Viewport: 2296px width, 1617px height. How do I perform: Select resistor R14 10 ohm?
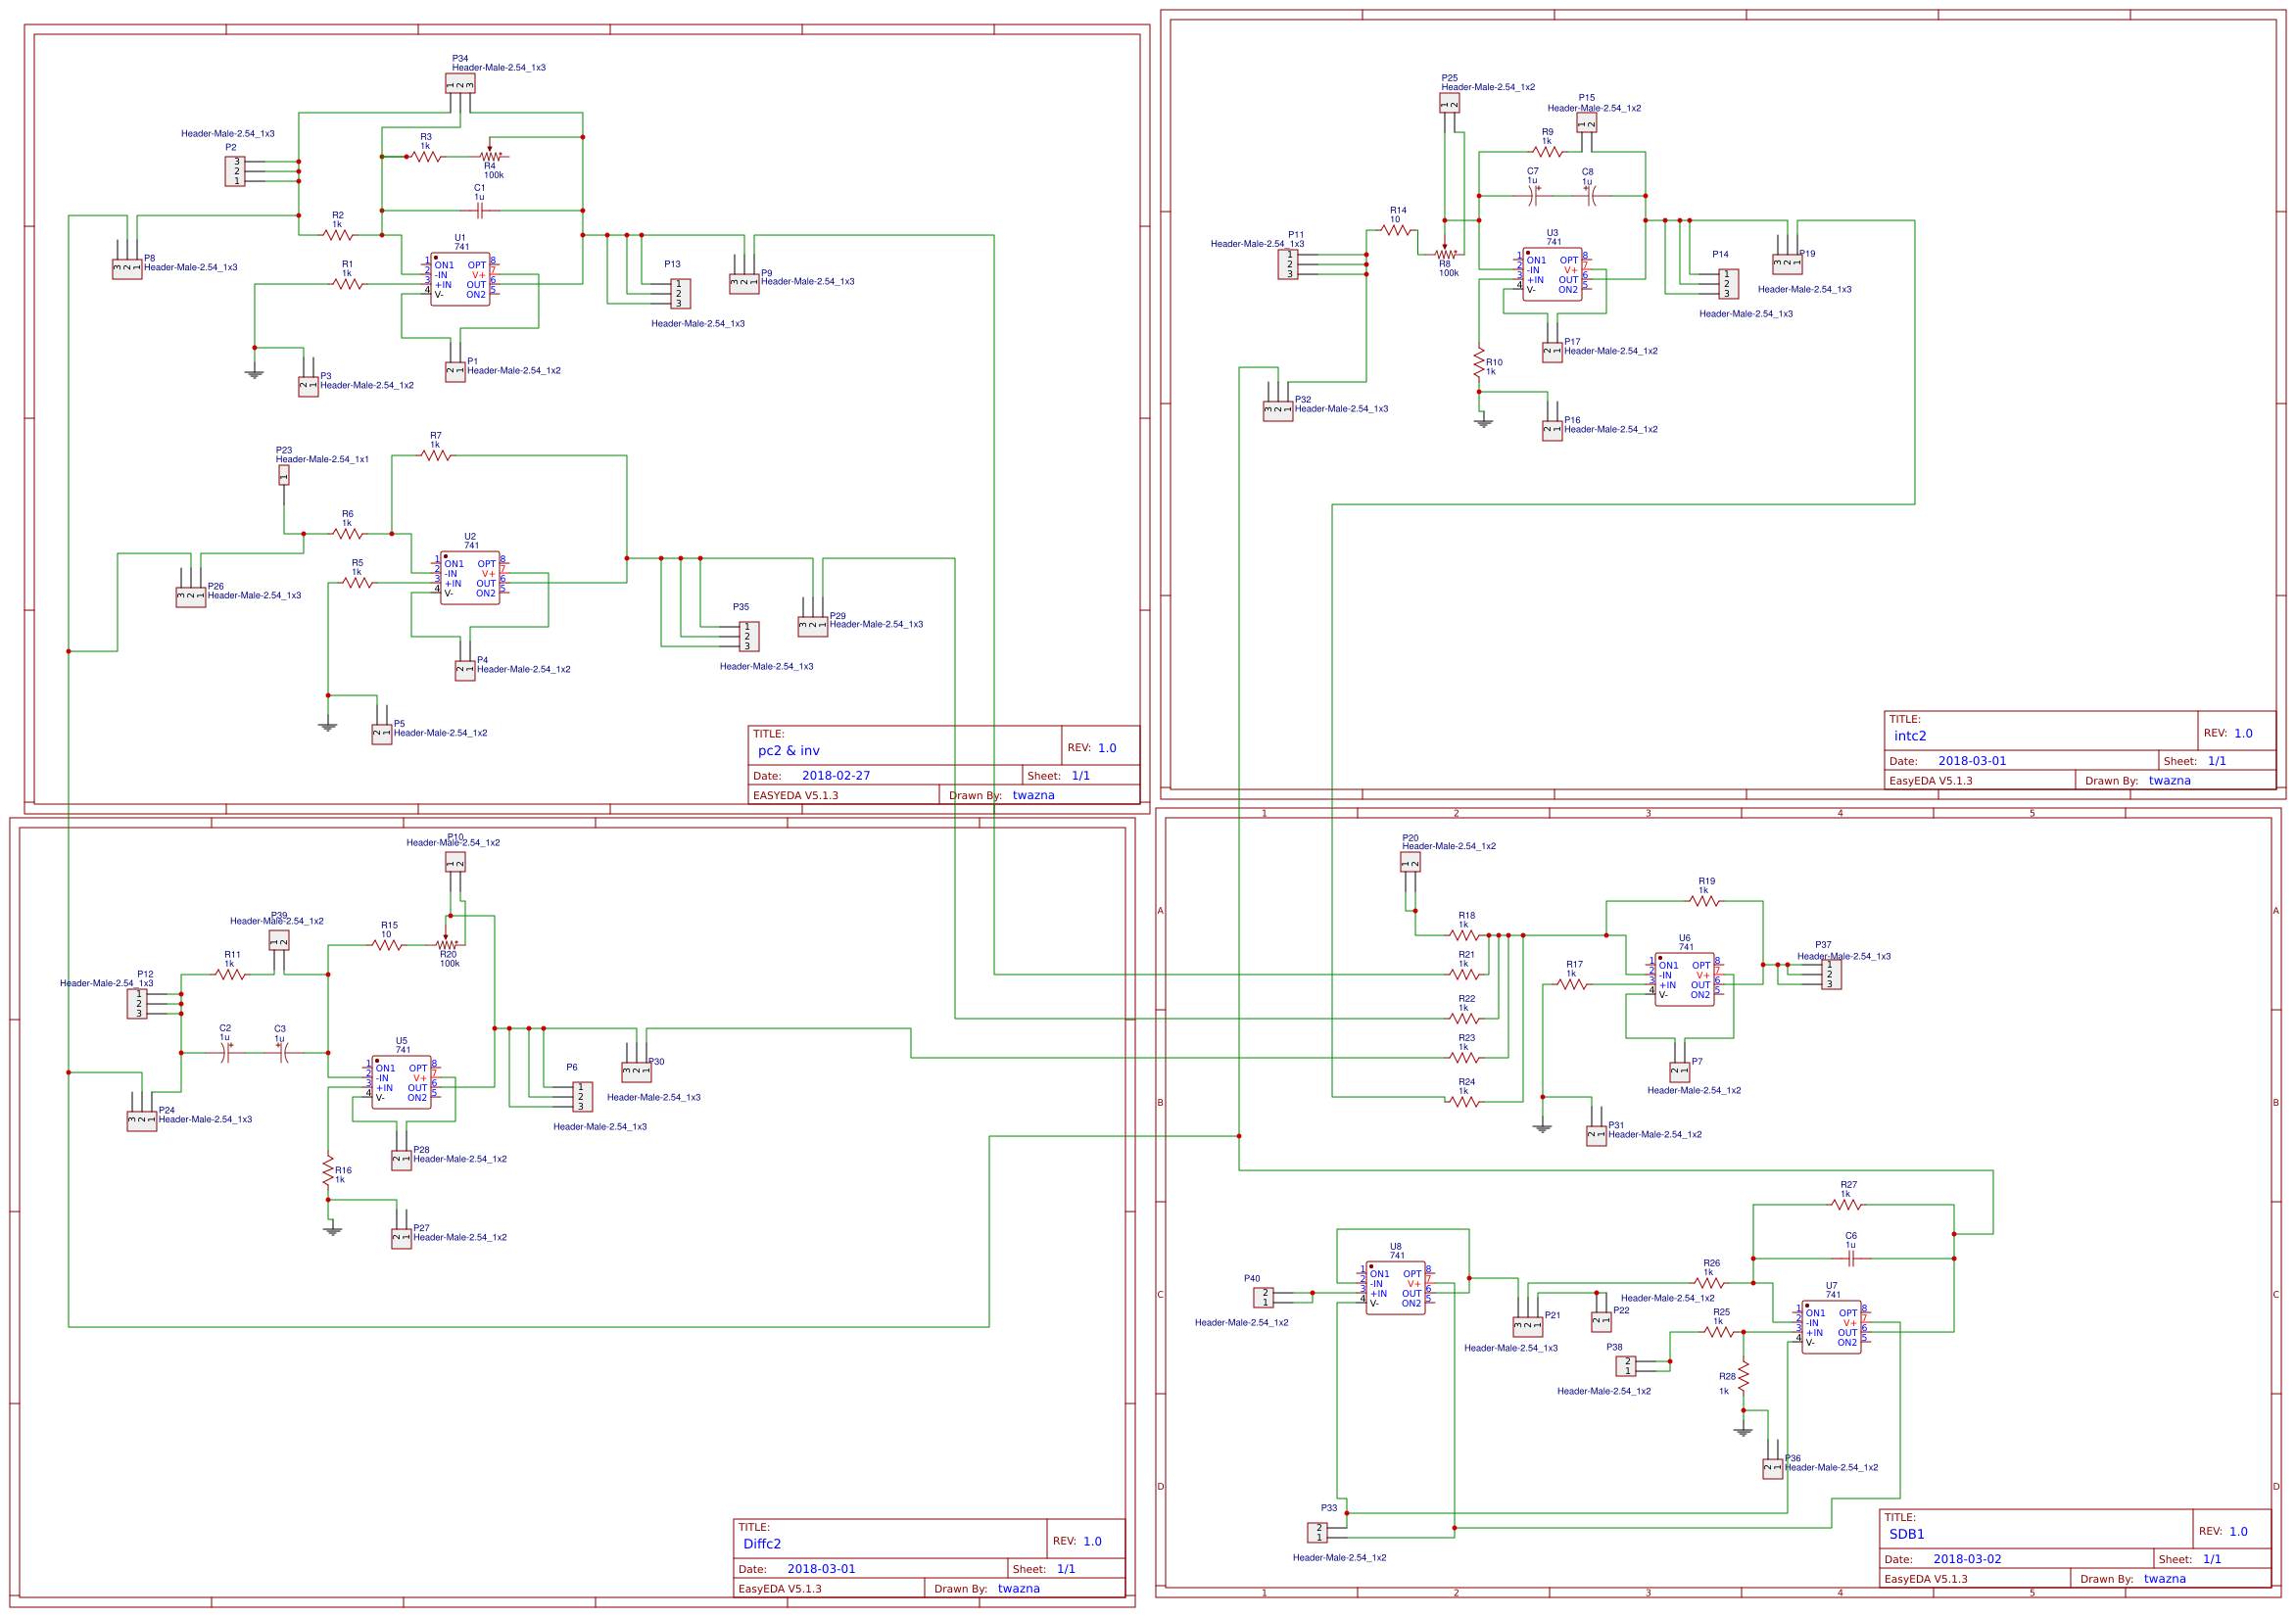1396,230
